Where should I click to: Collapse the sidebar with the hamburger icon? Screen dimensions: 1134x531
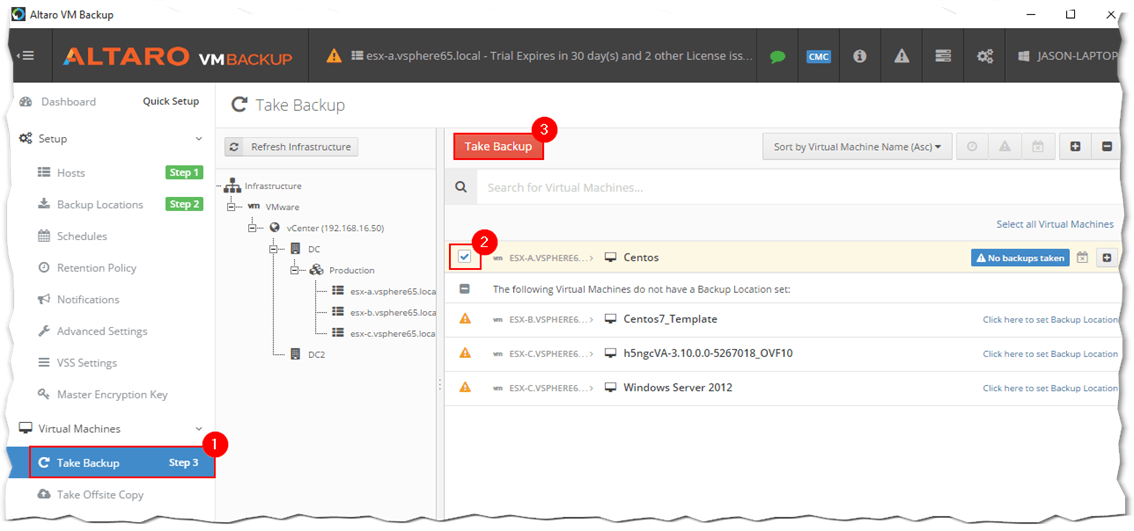pos(26,56)
